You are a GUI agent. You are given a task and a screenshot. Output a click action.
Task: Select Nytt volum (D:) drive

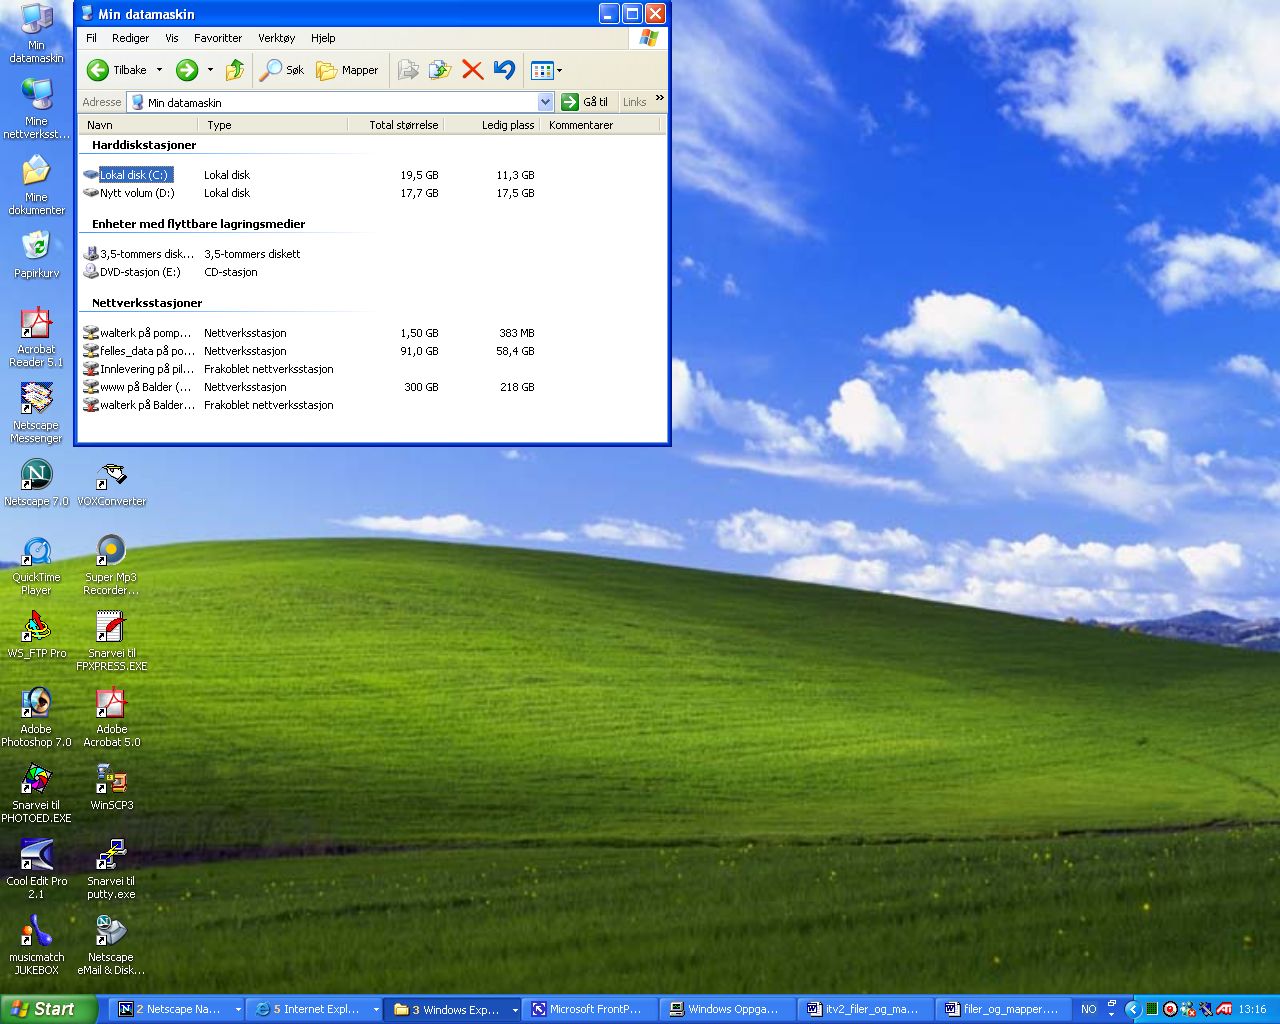coord(129,193)
